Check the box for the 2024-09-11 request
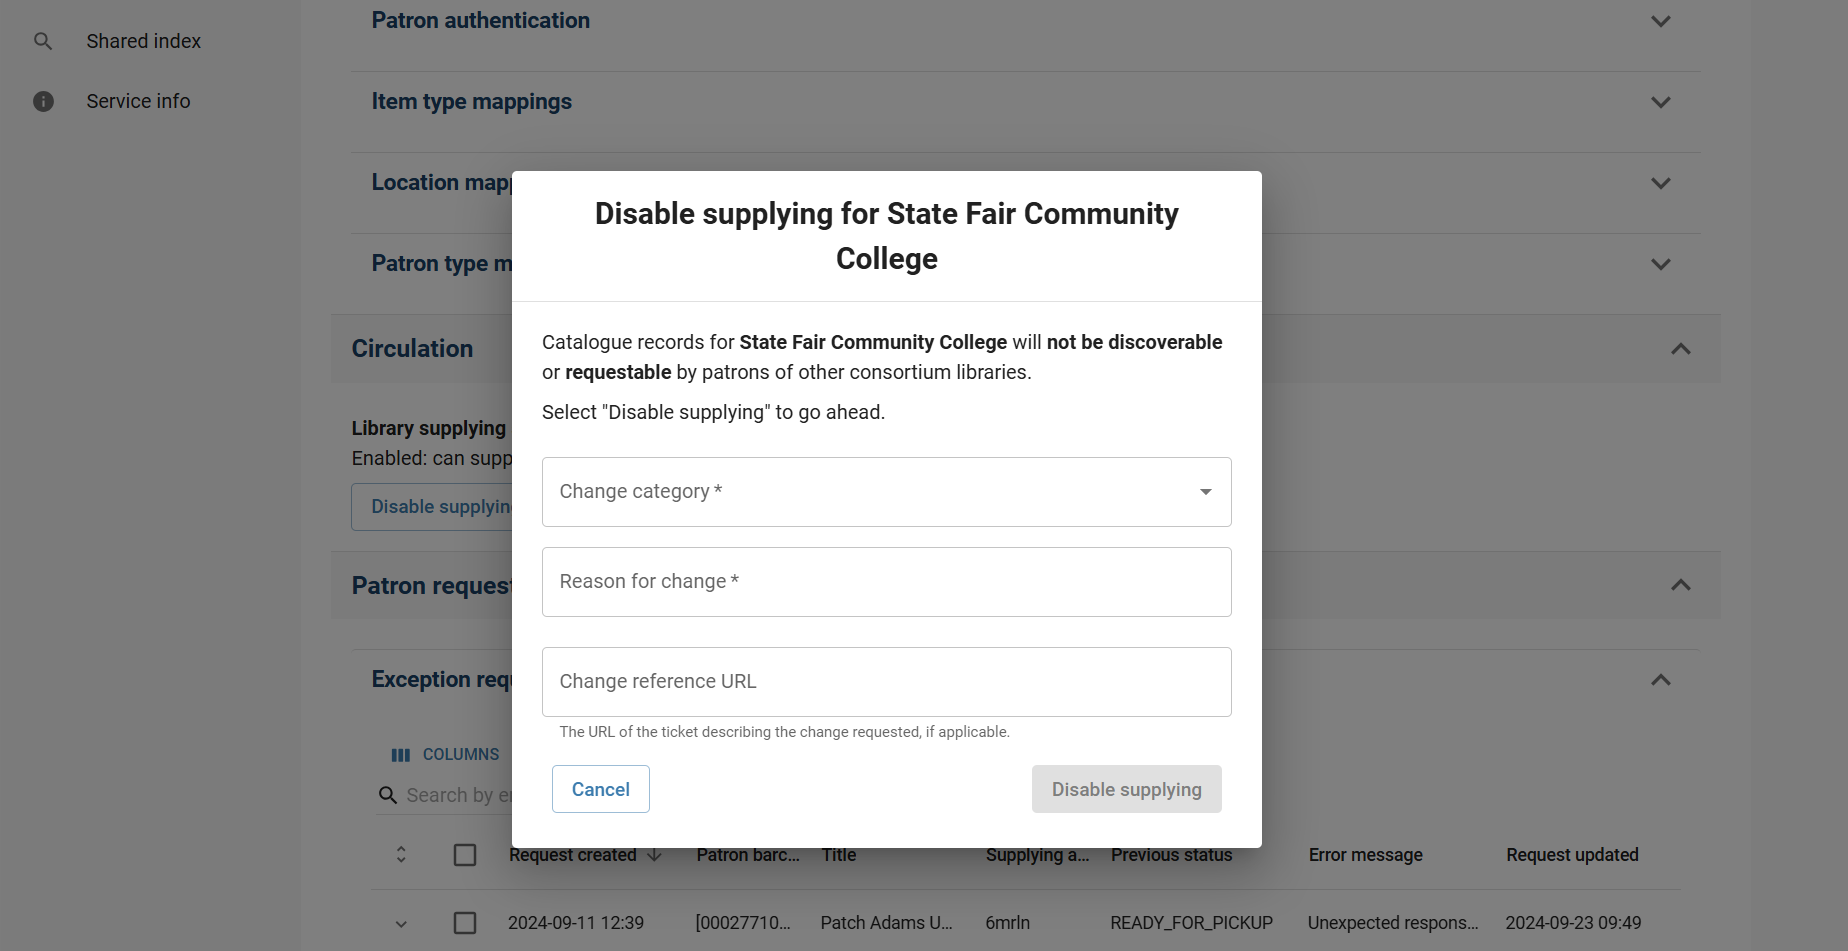The width and height of the screenshot is (1848, 951). point(465,923)
